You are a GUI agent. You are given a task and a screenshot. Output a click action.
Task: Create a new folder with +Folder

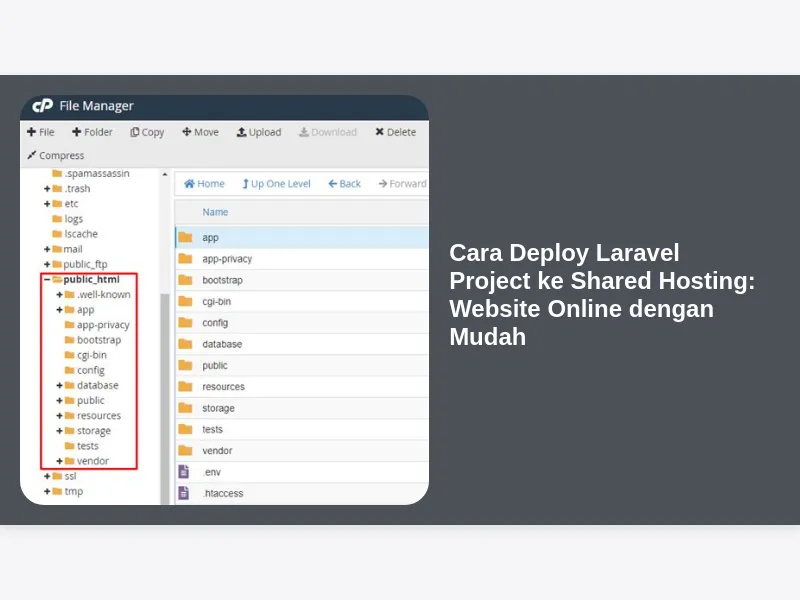[x=77, y=132]
